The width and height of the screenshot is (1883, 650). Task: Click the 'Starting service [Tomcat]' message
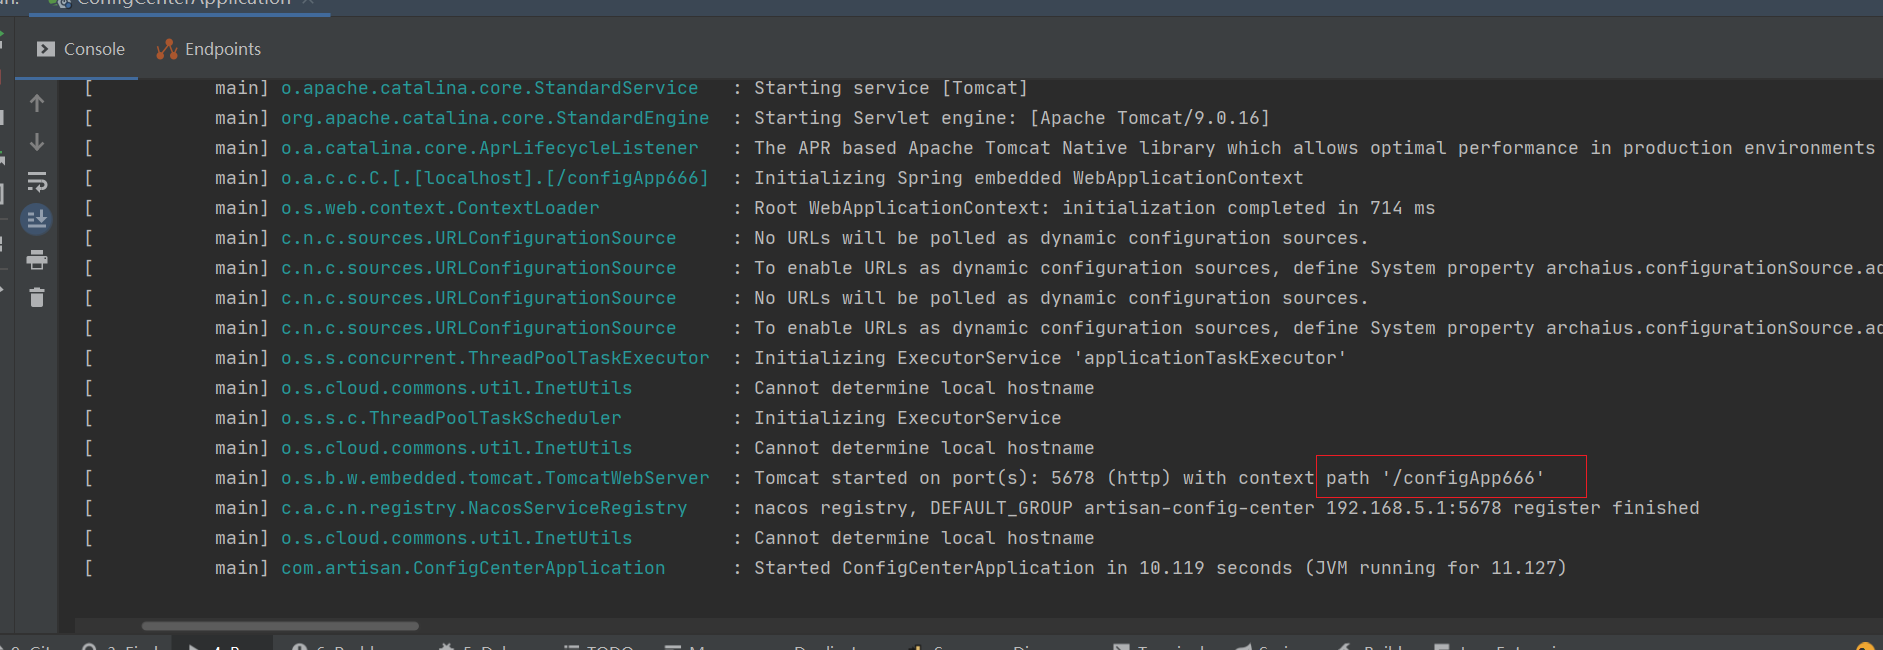pos(891,88)
